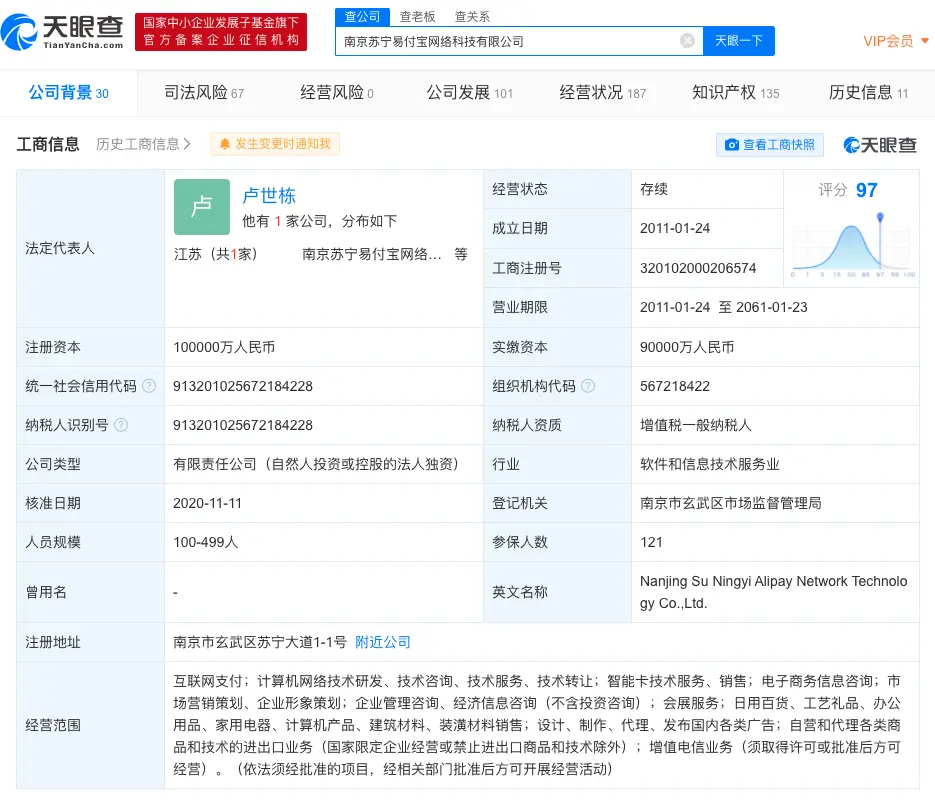Click the TianYanCha logo in header

(63, 31)
